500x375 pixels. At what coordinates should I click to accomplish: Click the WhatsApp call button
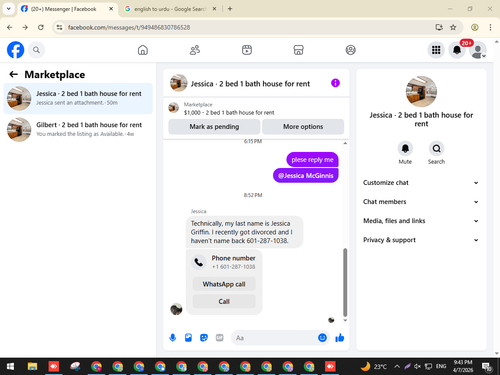(224, 284)
